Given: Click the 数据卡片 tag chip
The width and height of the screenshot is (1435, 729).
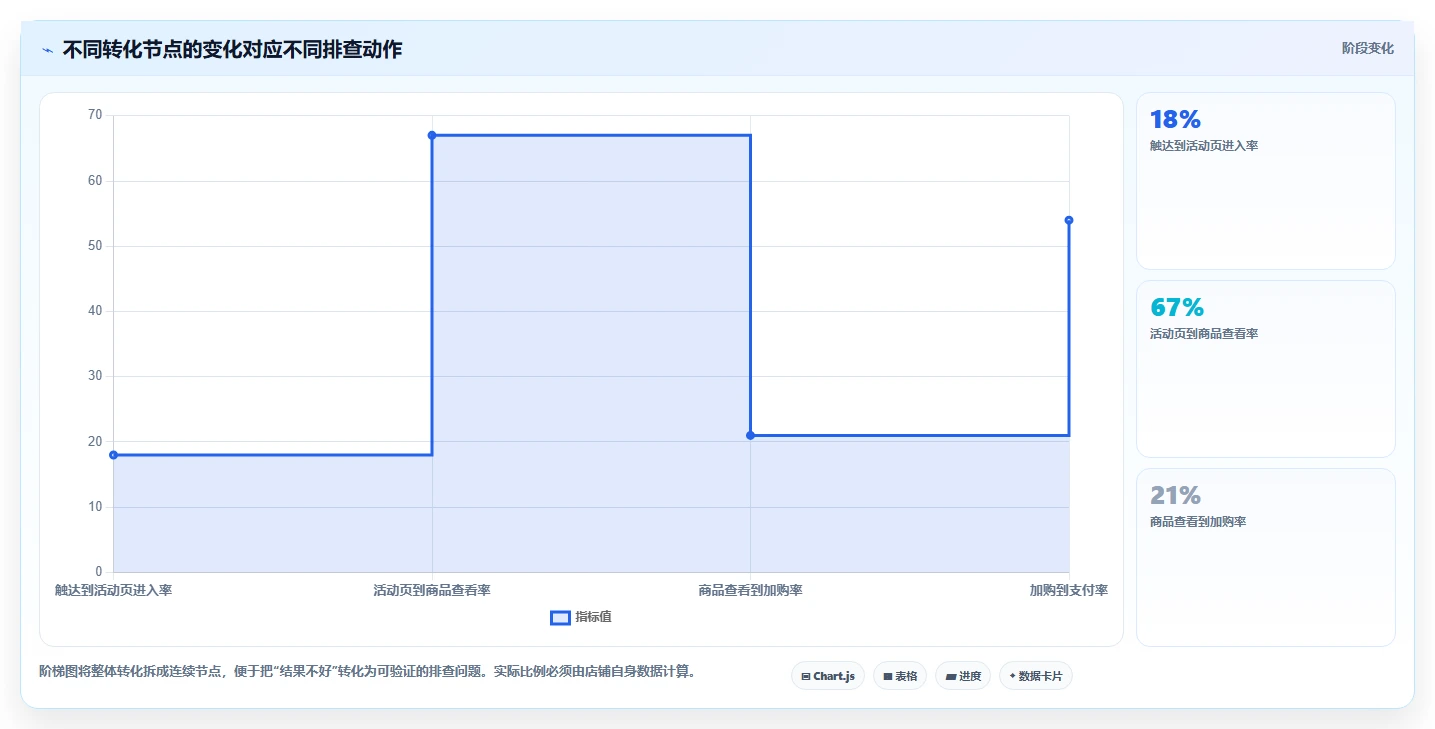Looking at the screenshot, I should 1035,676.
